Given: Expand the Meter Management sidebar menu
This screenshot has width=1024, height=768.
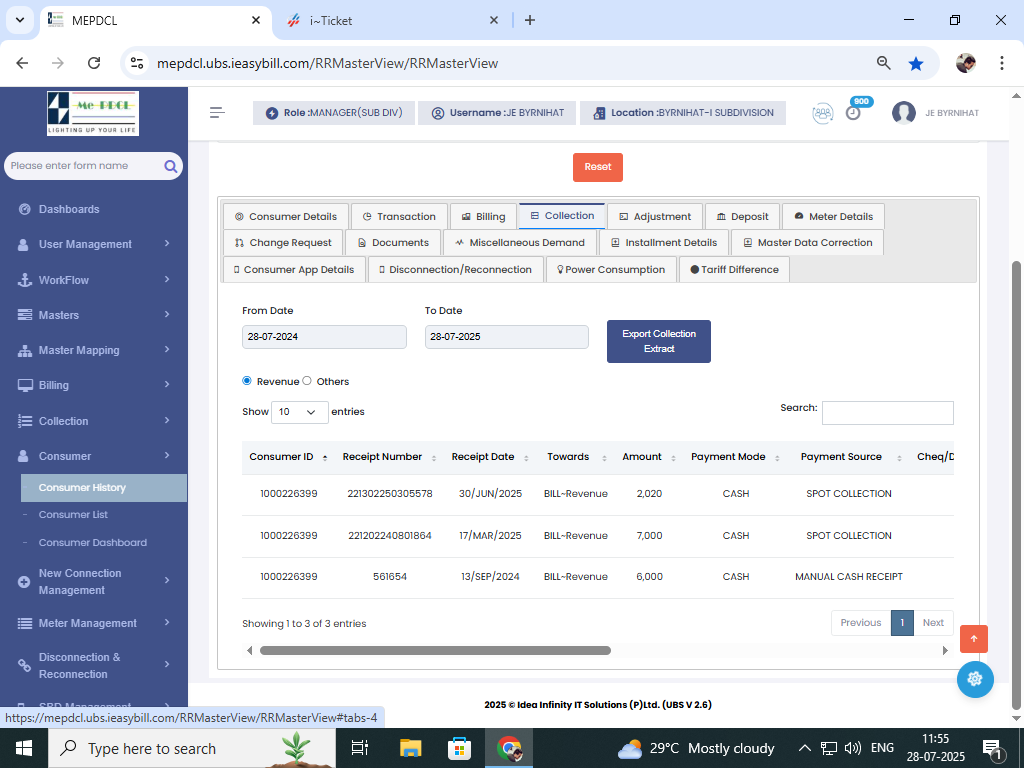Looking at the screenshot, I should tap(94, 623).
